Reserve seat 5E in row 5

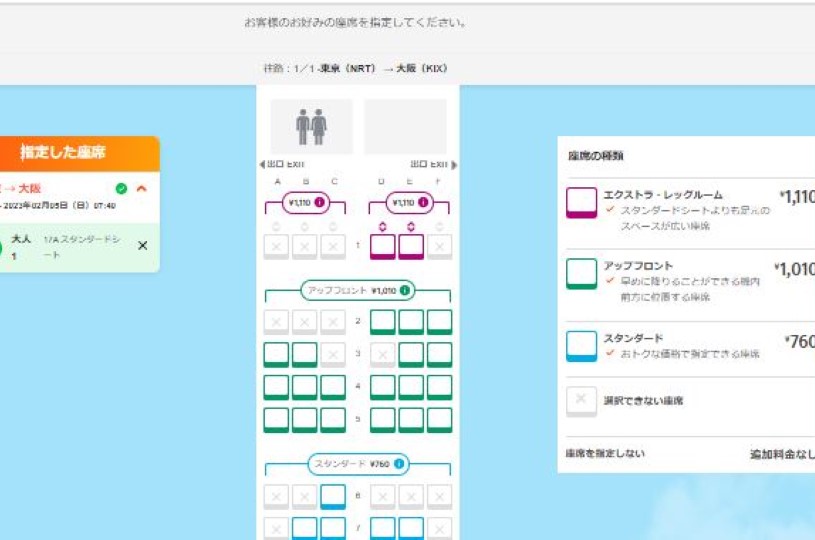[411, 420]
